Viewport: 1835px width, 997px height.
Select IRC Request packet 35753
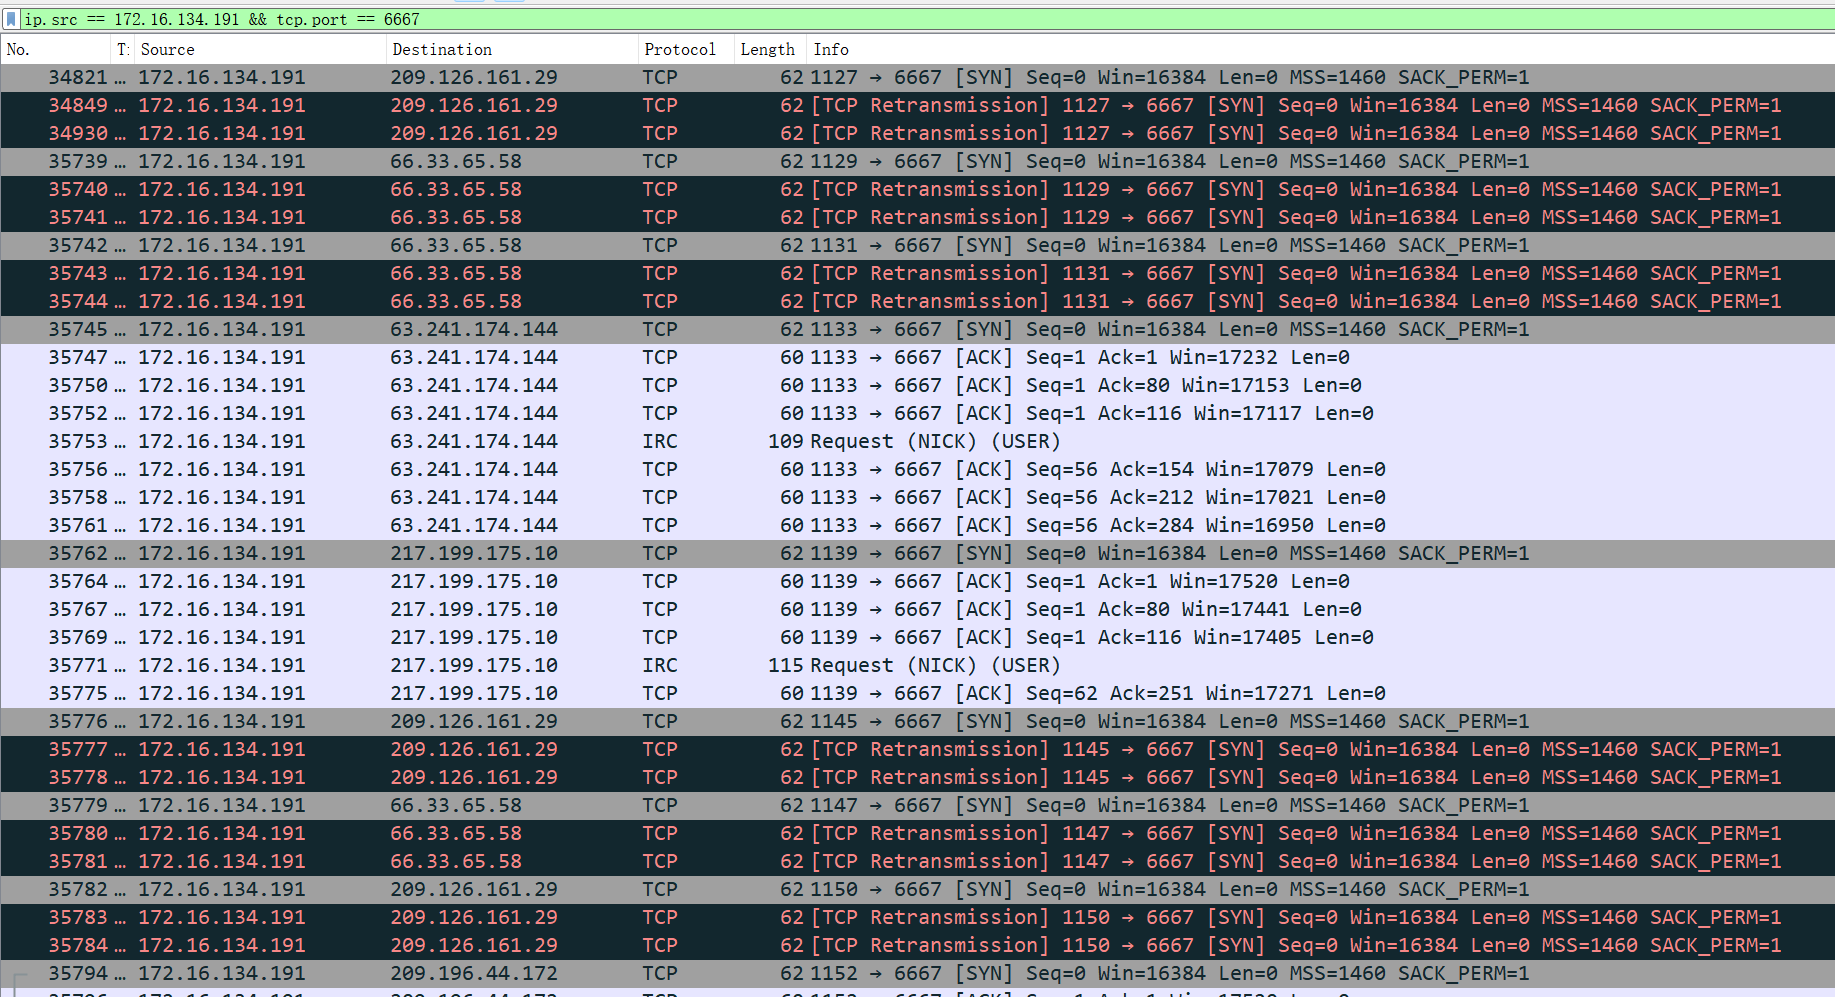917,441
